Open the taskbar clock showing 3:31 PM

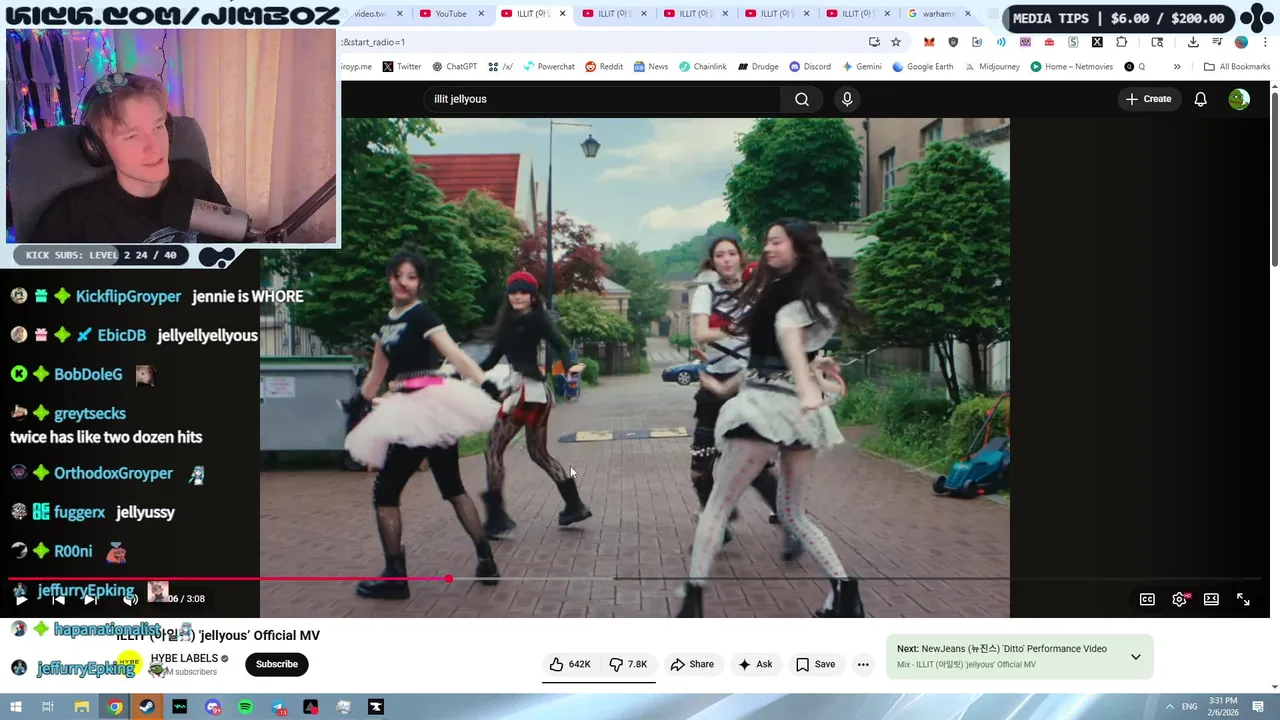(x=1222, y=706)
